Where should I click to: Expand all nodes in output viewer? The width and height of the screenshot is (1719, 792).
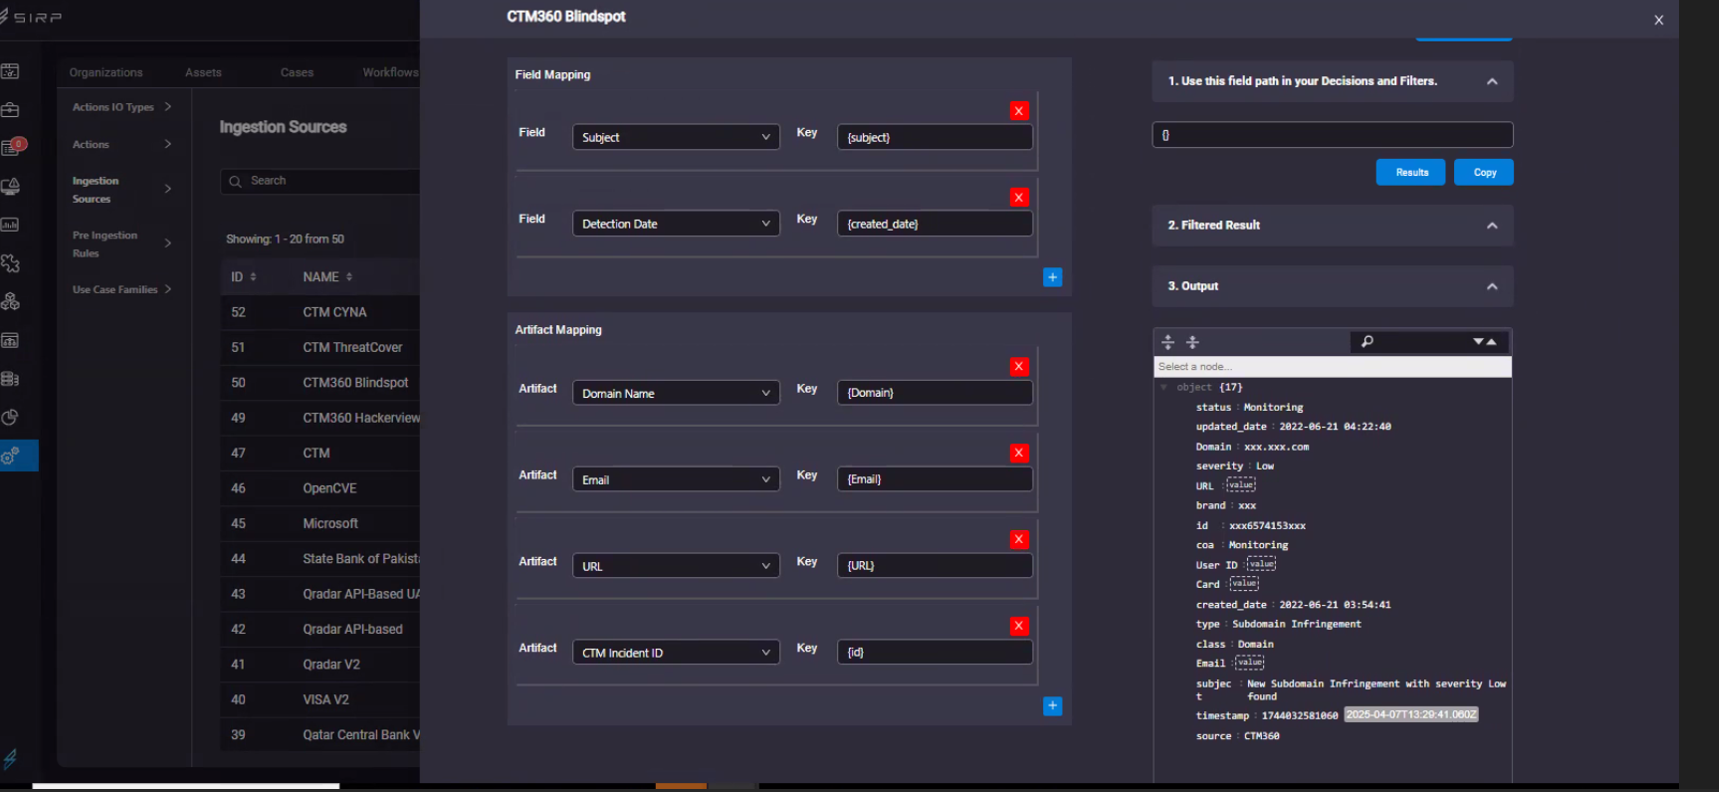(x=1168, y=342)
